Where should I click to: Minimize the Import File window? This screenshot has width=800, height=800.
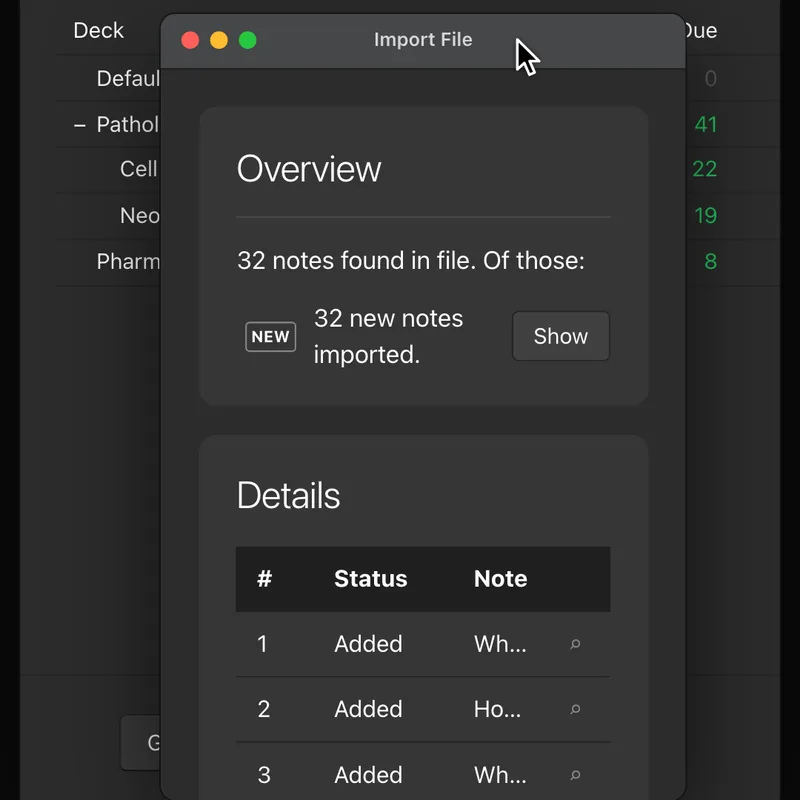(x=219, y=40)
